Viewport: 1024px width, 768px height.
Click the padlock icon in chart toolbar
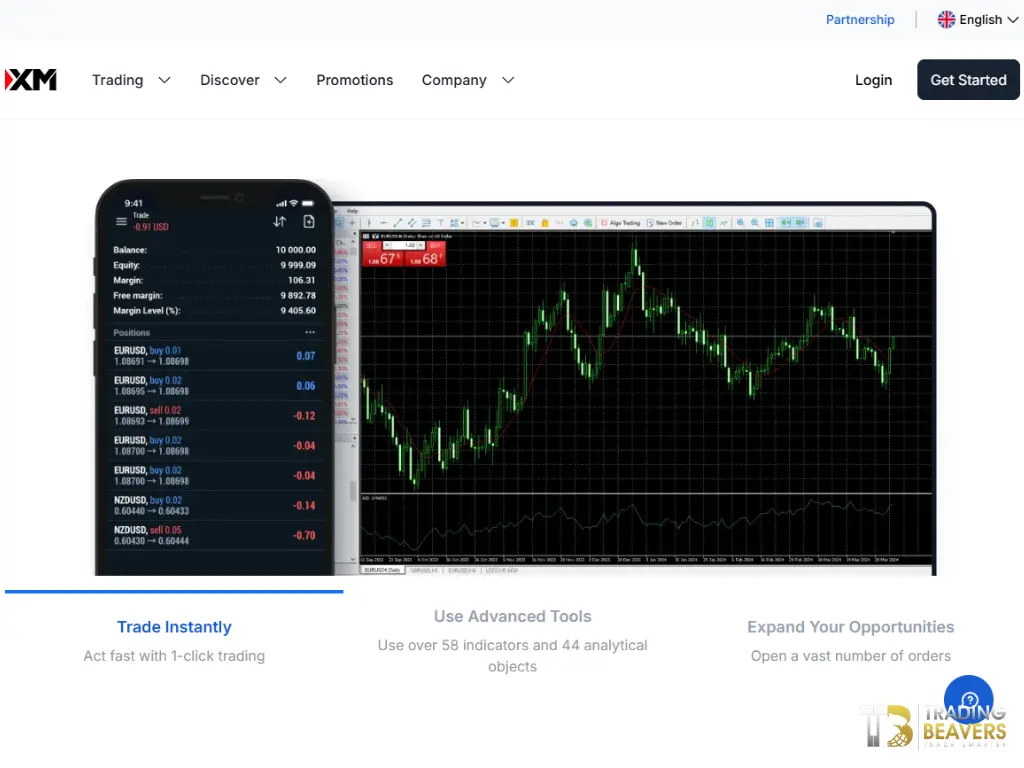tap(545, 223)
